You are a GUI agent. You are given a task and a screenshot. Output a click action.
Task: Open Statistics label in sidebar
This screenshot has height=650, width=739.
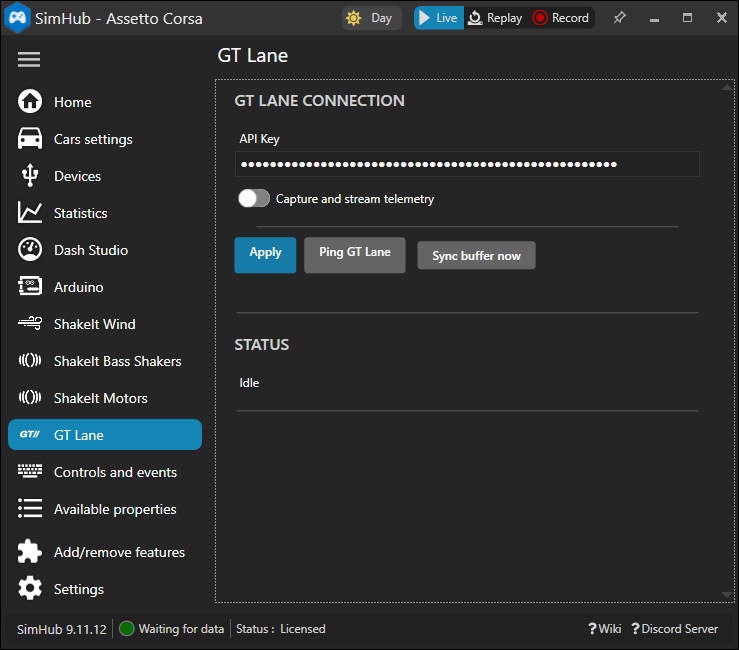pos(81,213)
